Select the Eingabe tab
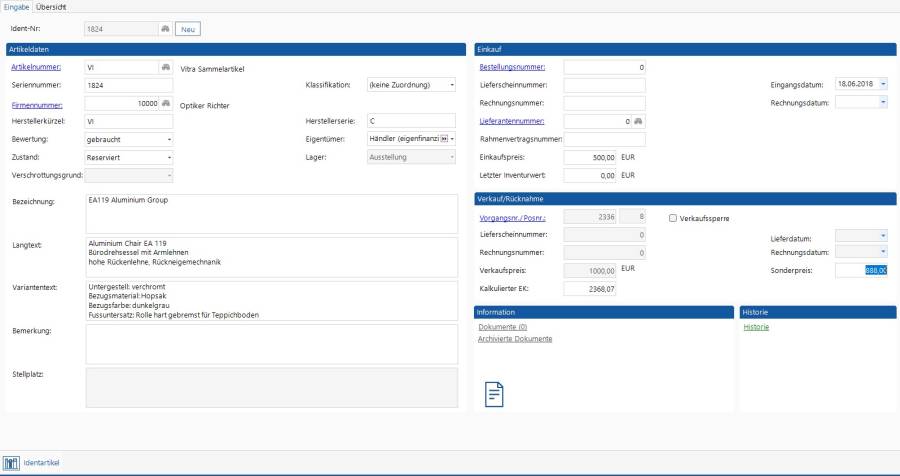Screen dimensions: 900x476 point(17,7)
